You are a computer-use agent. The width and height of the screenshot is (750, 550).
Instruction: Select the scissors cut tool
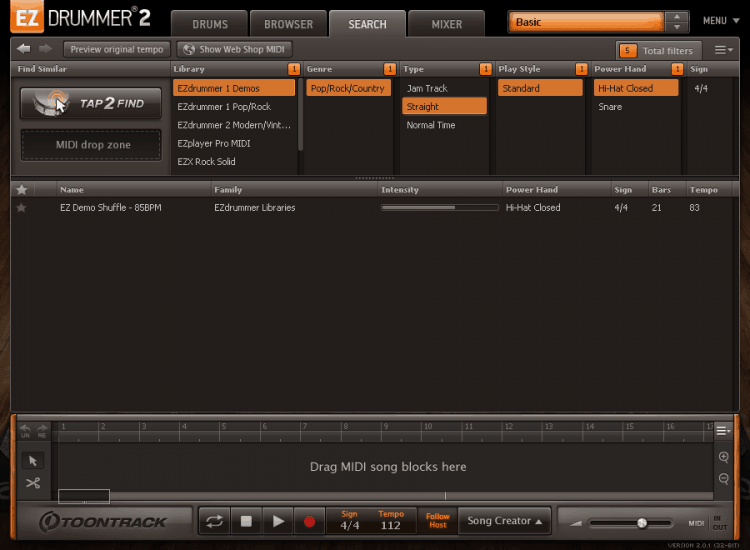tap(33, 483)
